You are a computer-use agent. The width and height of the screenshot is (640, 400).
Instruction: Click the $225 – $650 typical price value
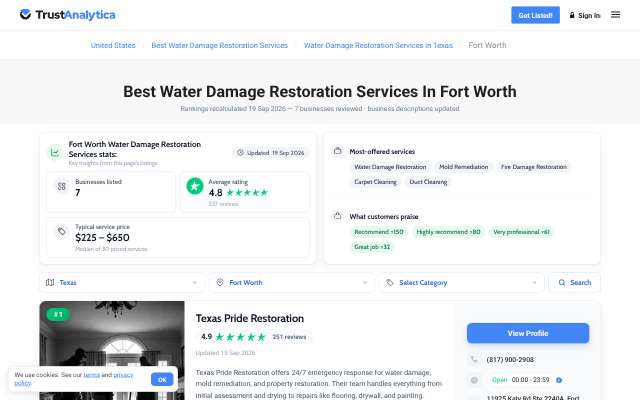tap(102, 238)
